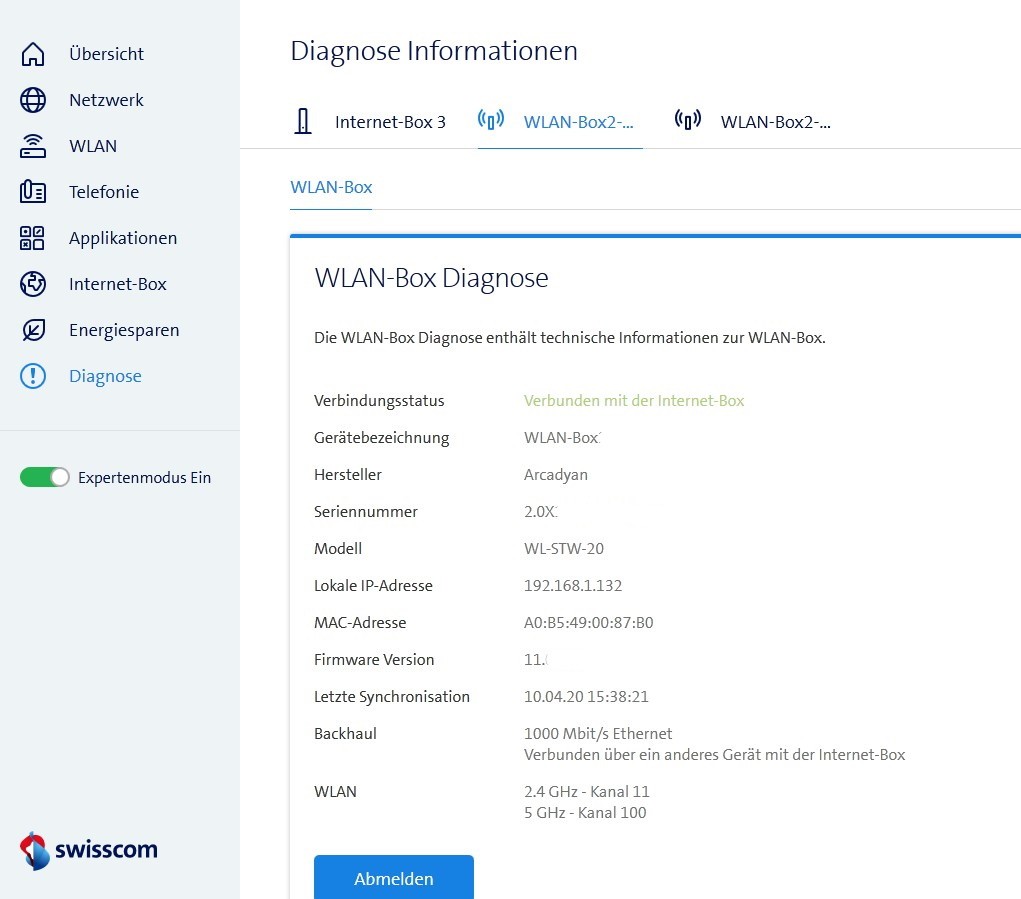Open Applikationen using the grid icon
The image size is (1021, 899).
point(31,238)
